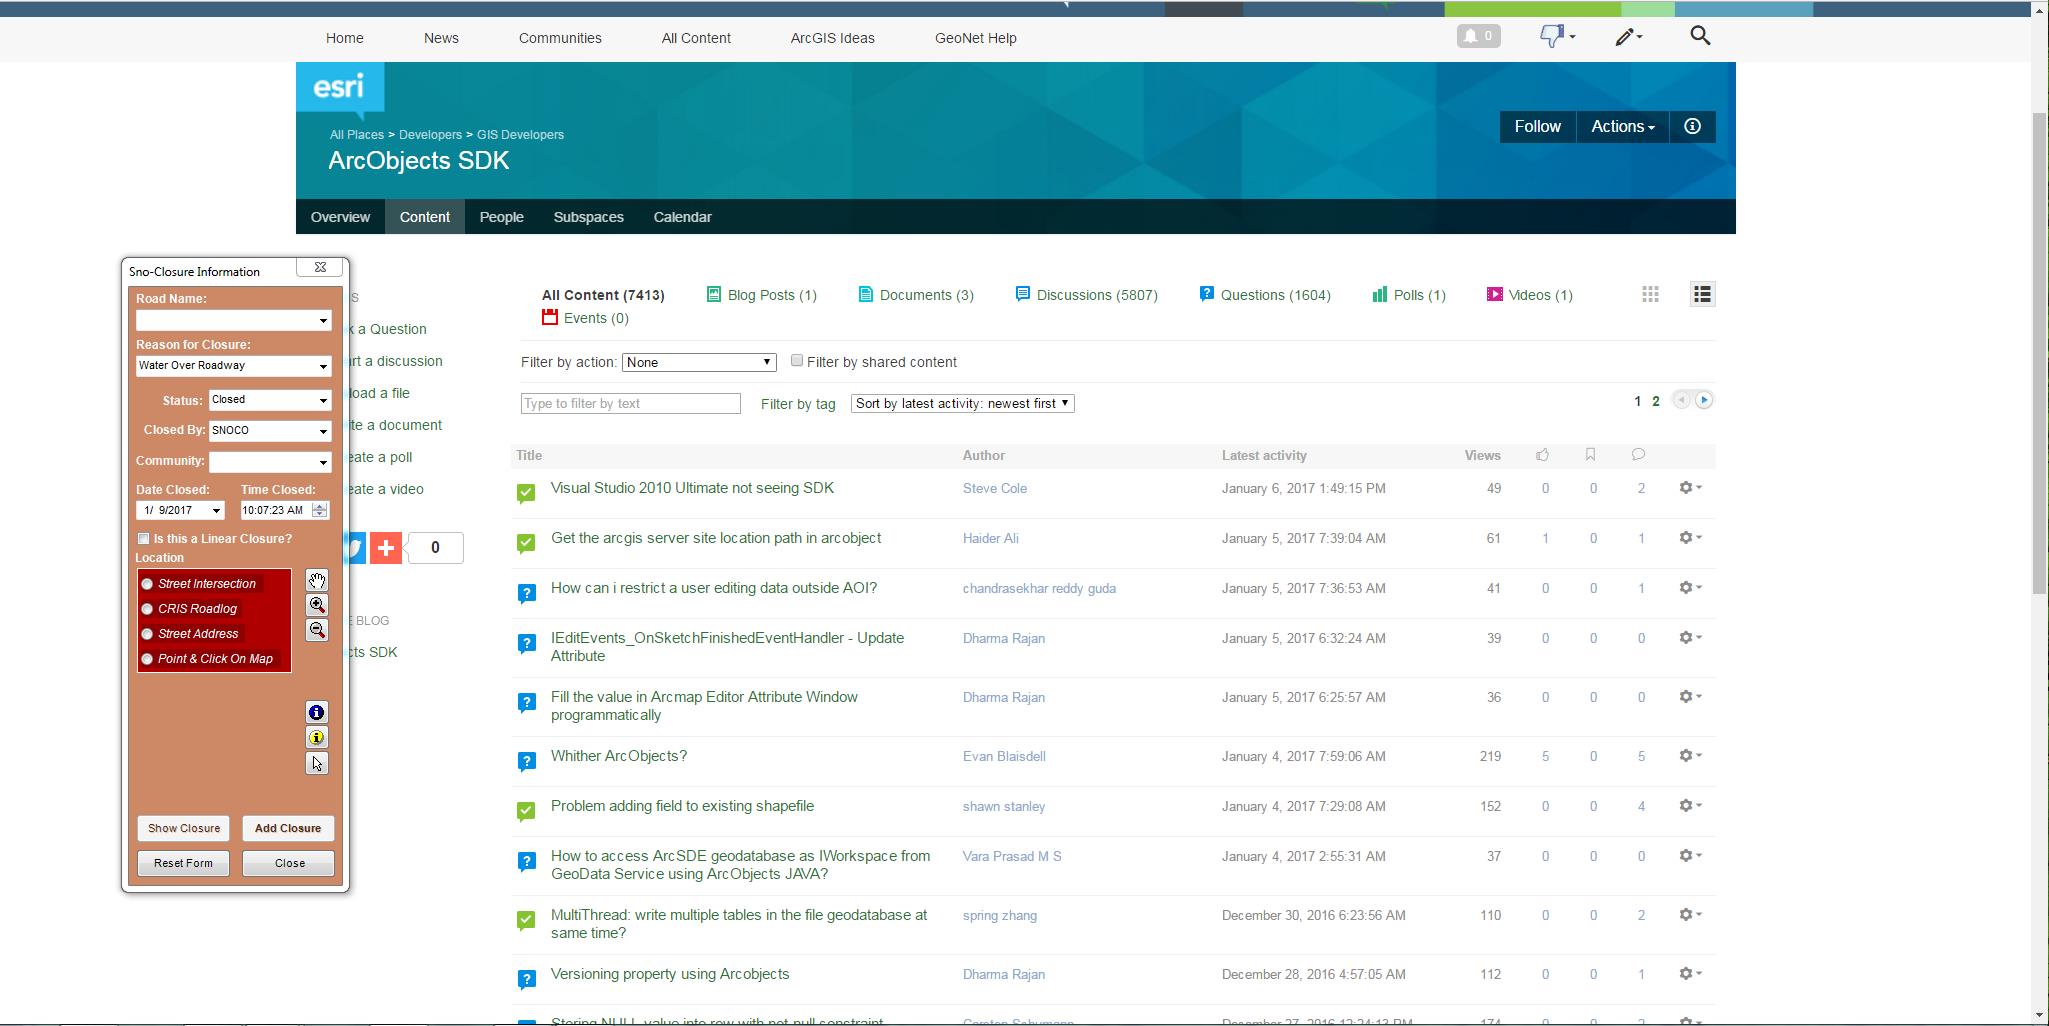2049x1026 pixels.
Task: Click Close button at bottom of Sno-Closure dialog
Action: click(x=289, y=863)
